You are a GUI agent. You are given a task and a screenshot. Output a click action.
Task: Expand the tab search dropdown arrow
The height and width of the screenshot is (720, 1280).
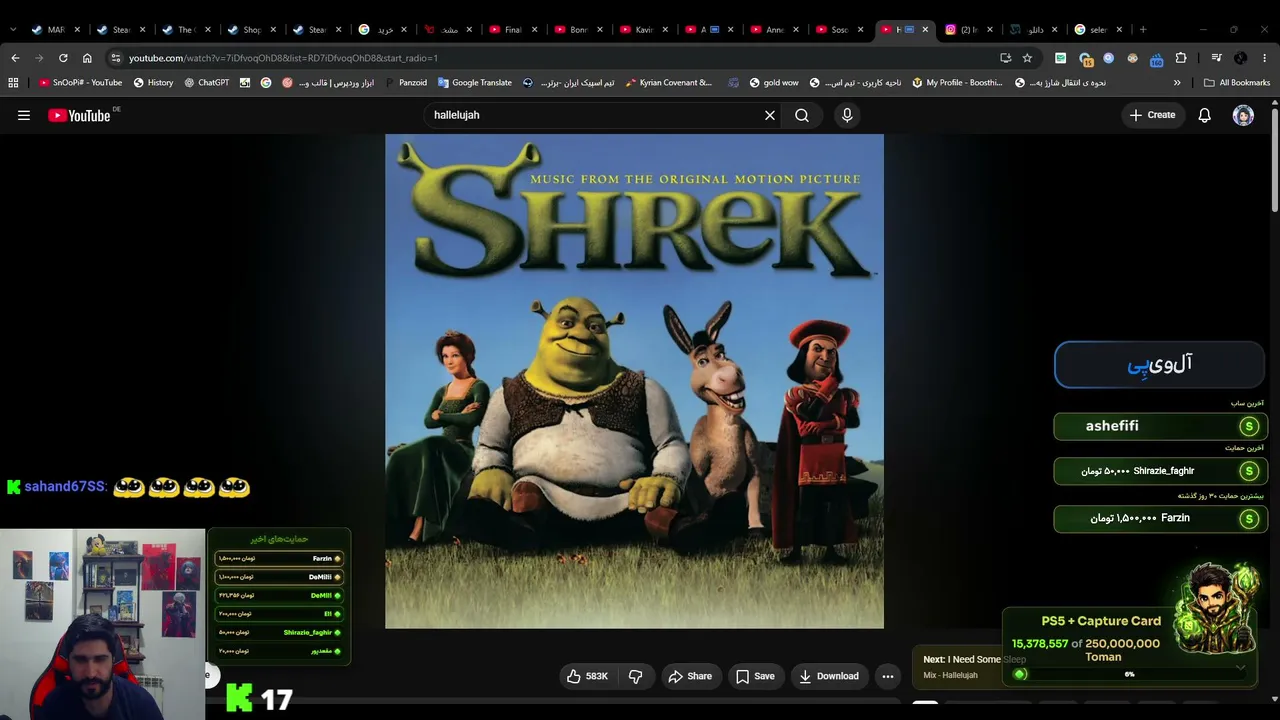13,30
